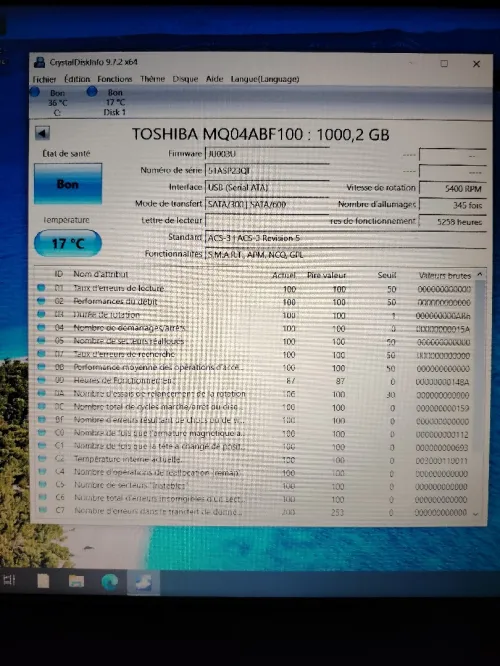Click status dot for attribute 07 Taux d'erreurs de recherche
This screenshot has height=666, width=500.
pyautogui.click(x=41, y=353)
